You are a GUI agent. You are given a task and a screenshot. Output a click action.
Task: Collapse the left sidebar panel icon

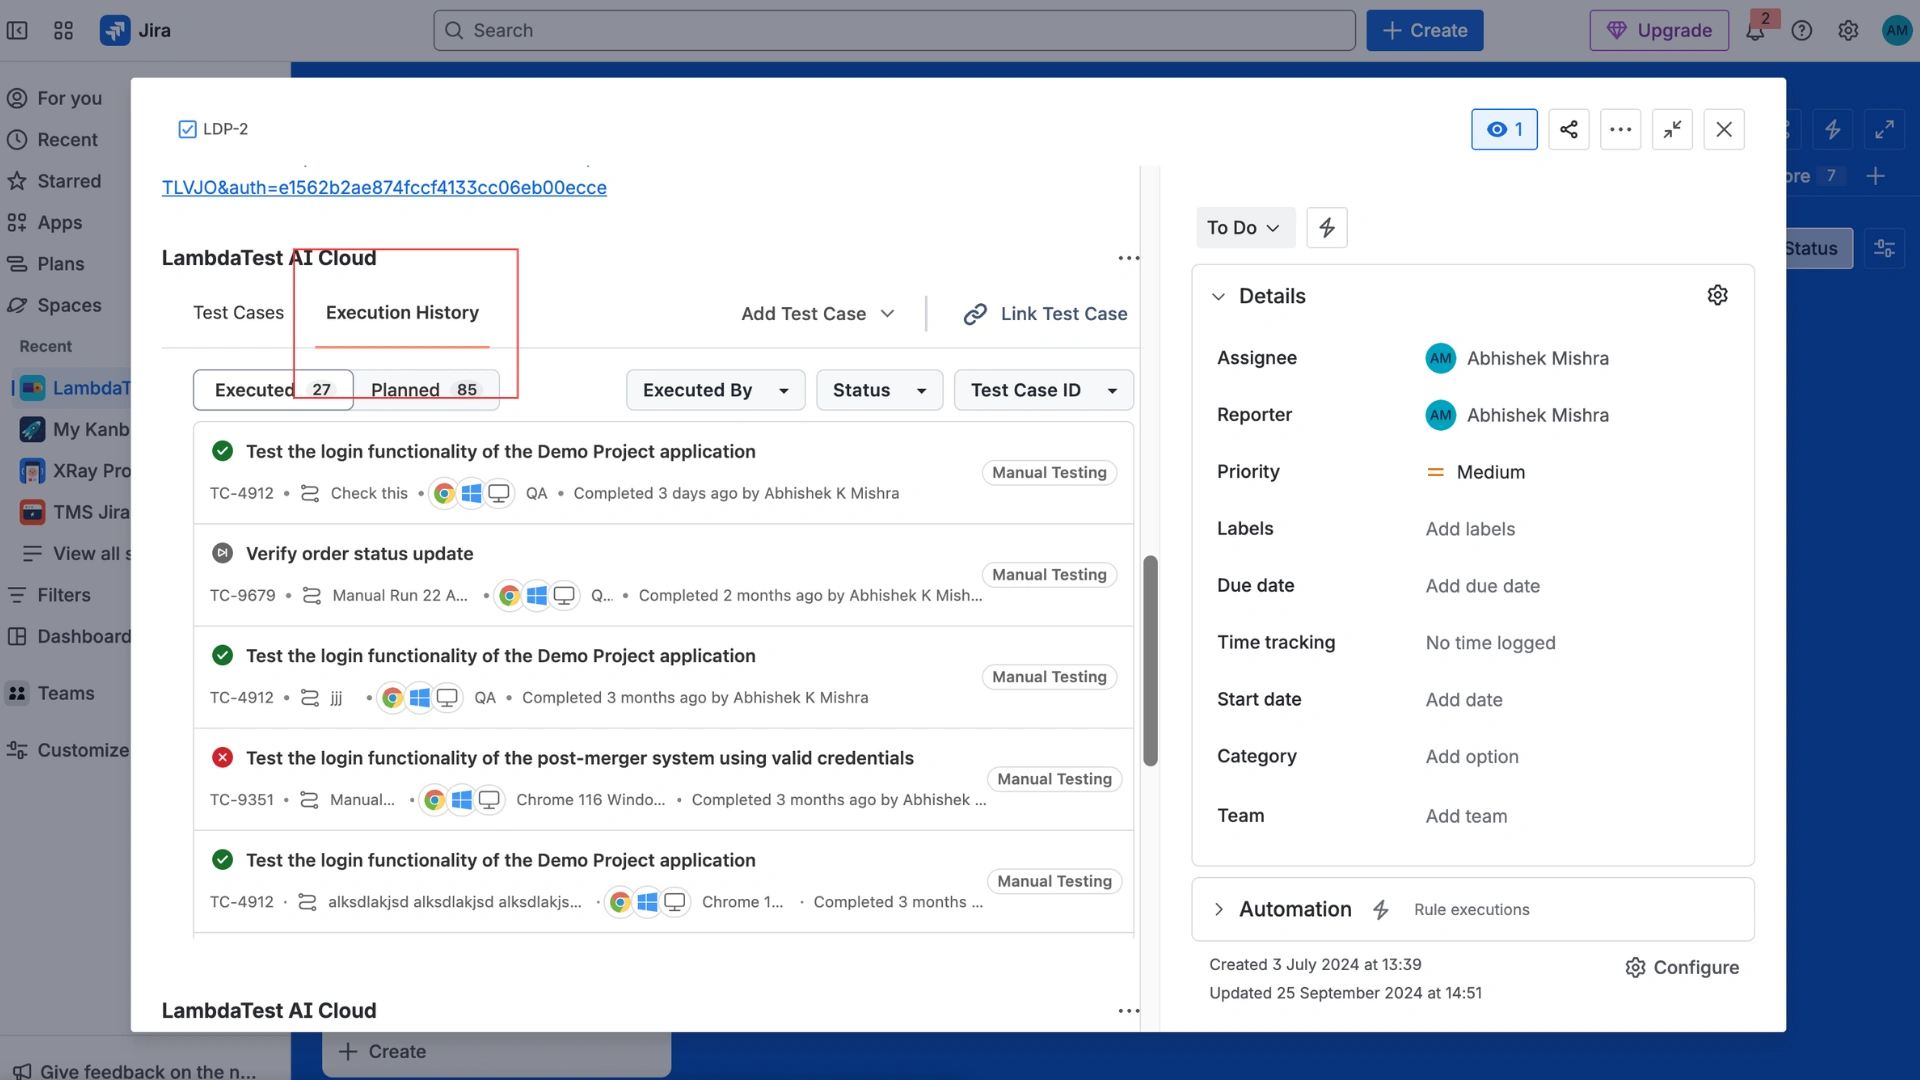tap(17, 31)
